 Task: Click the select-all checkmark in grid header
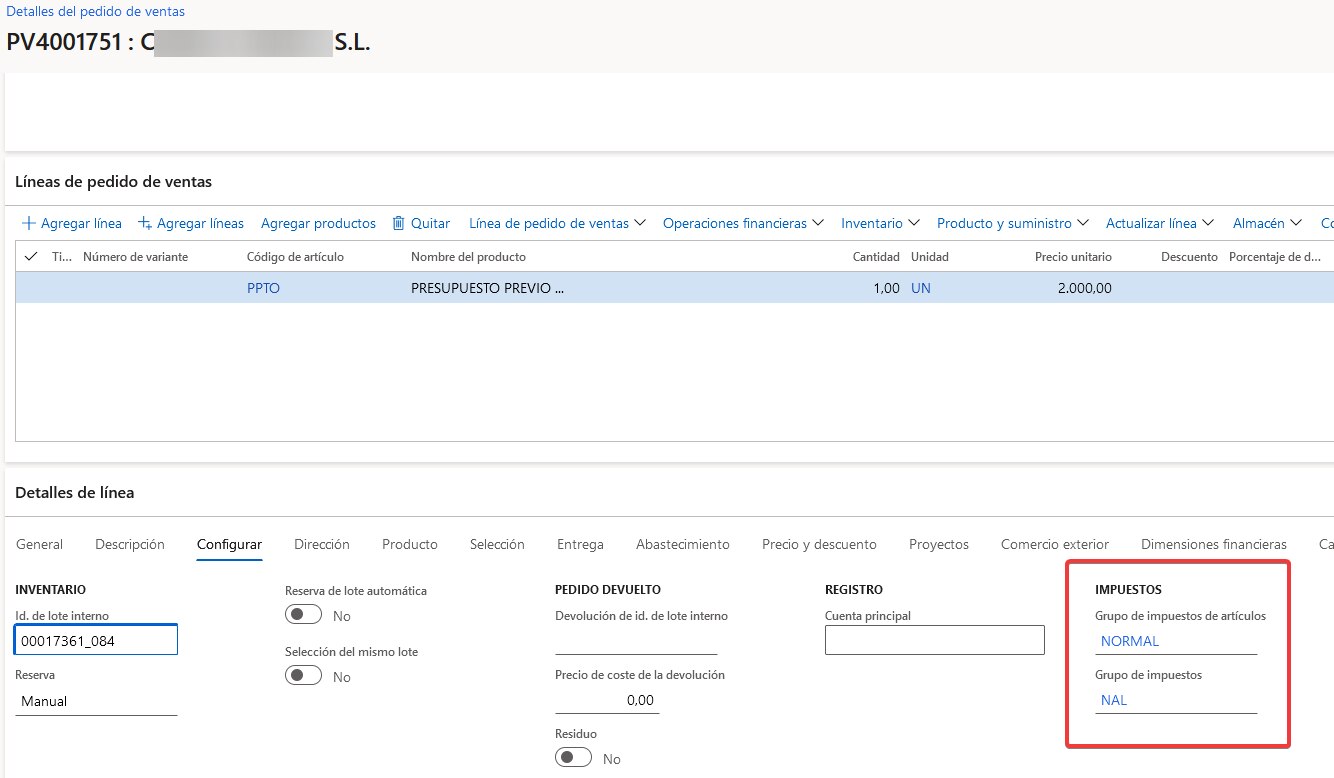30,257
